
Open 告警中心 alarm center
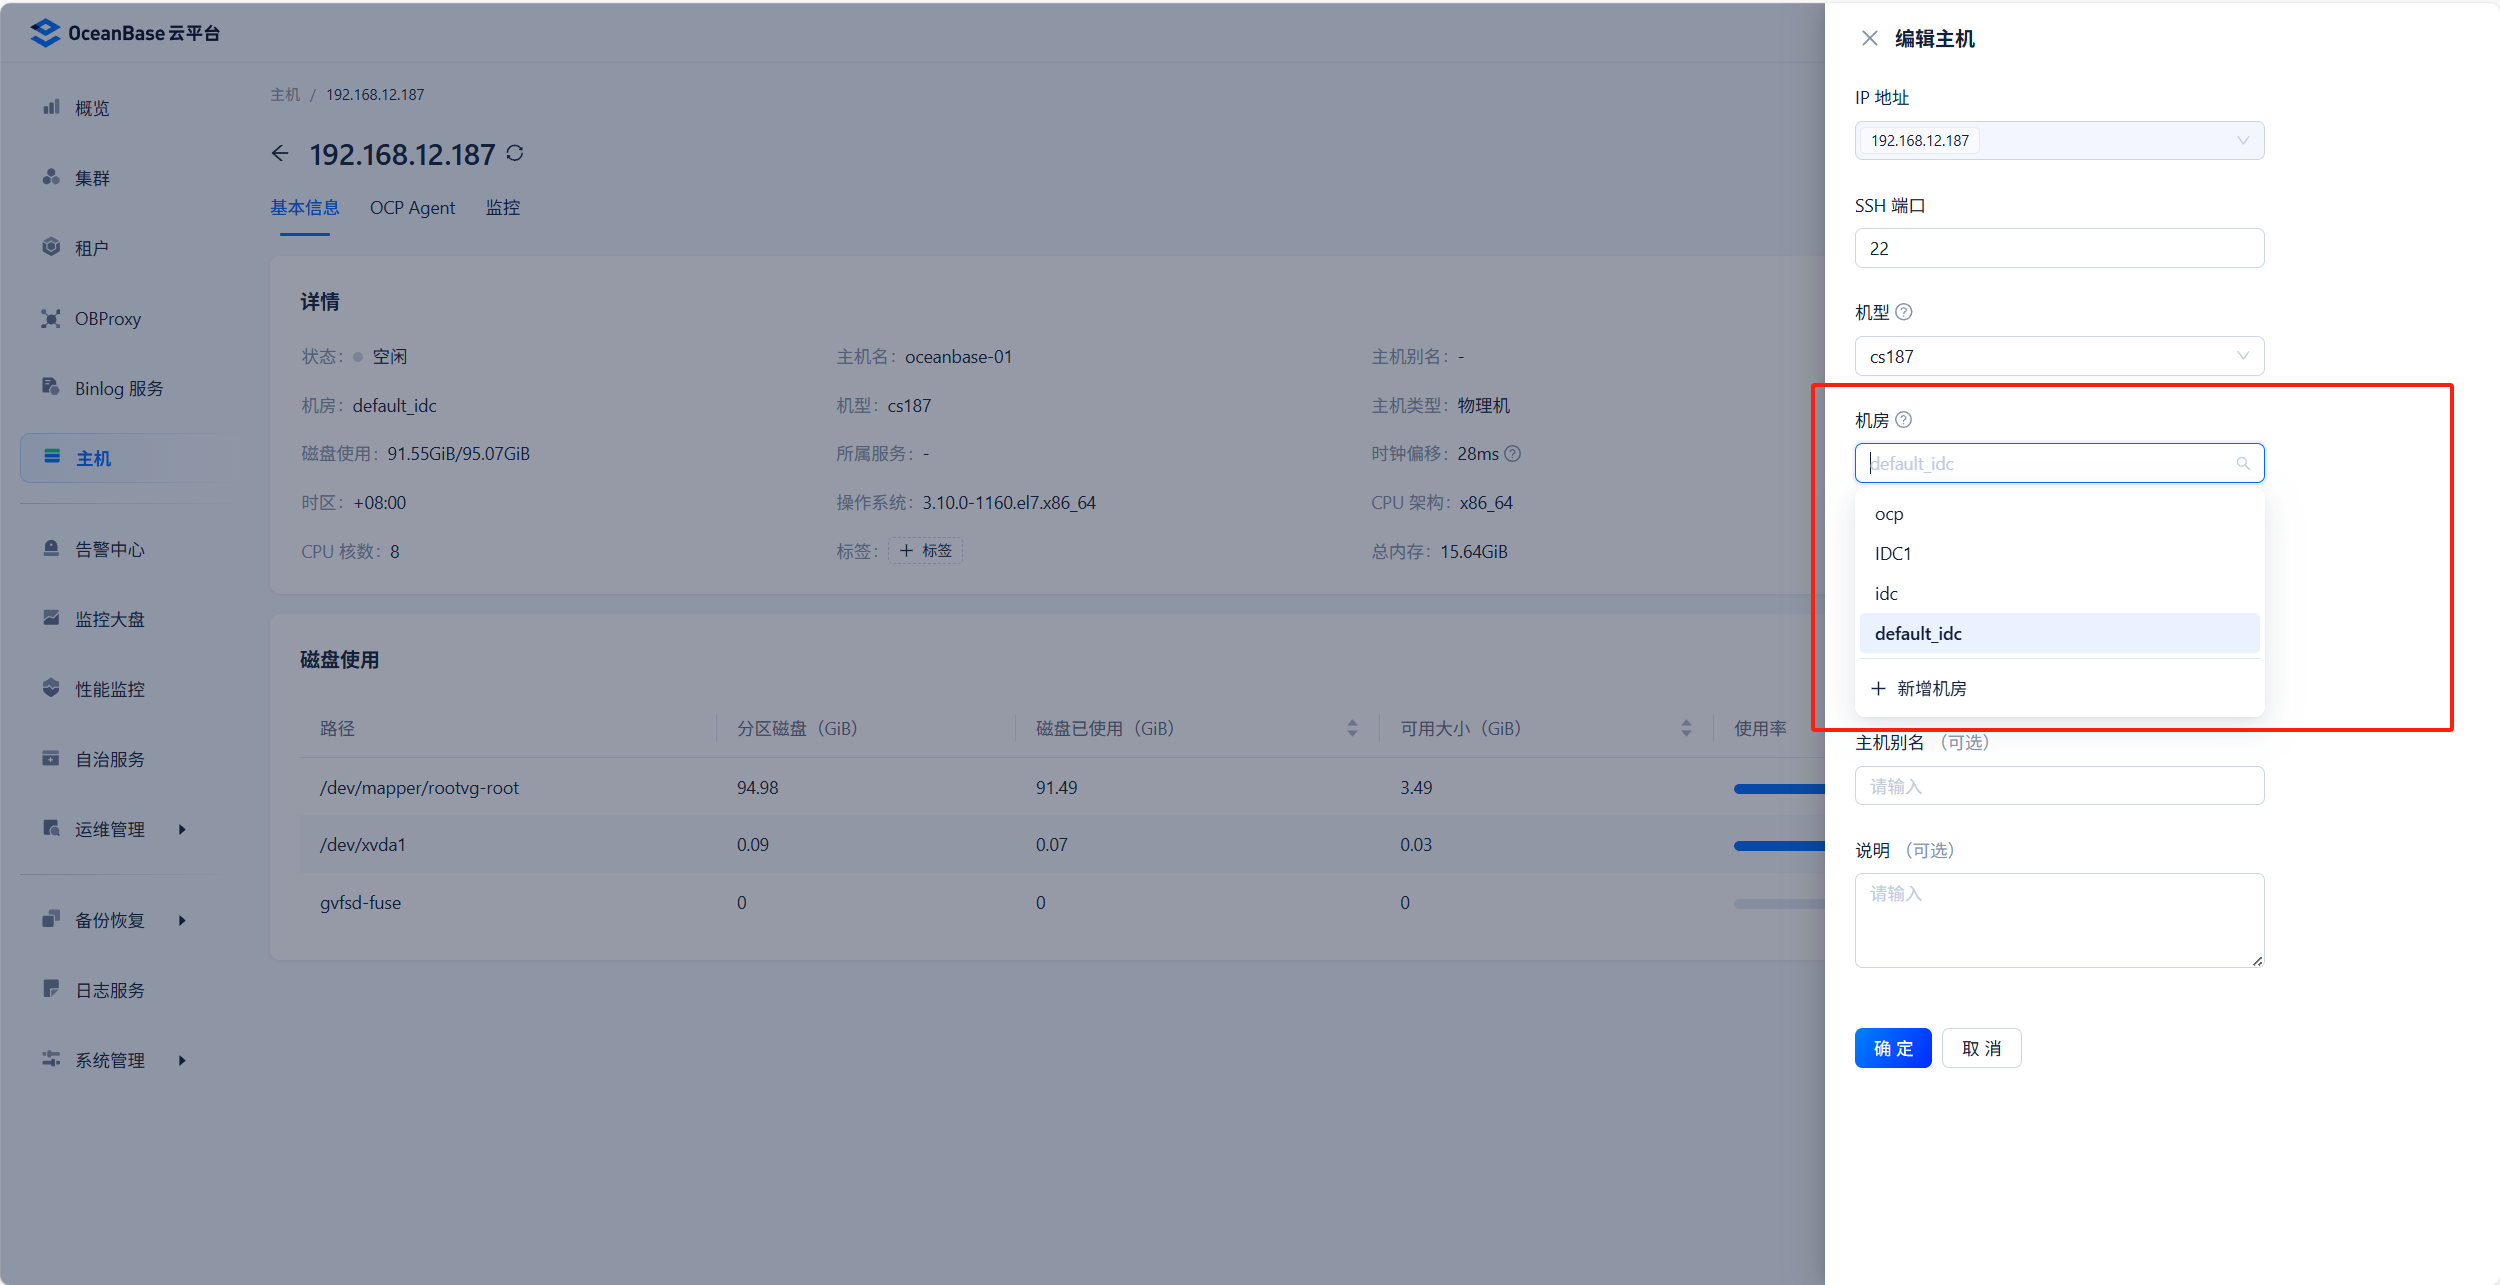110,549
